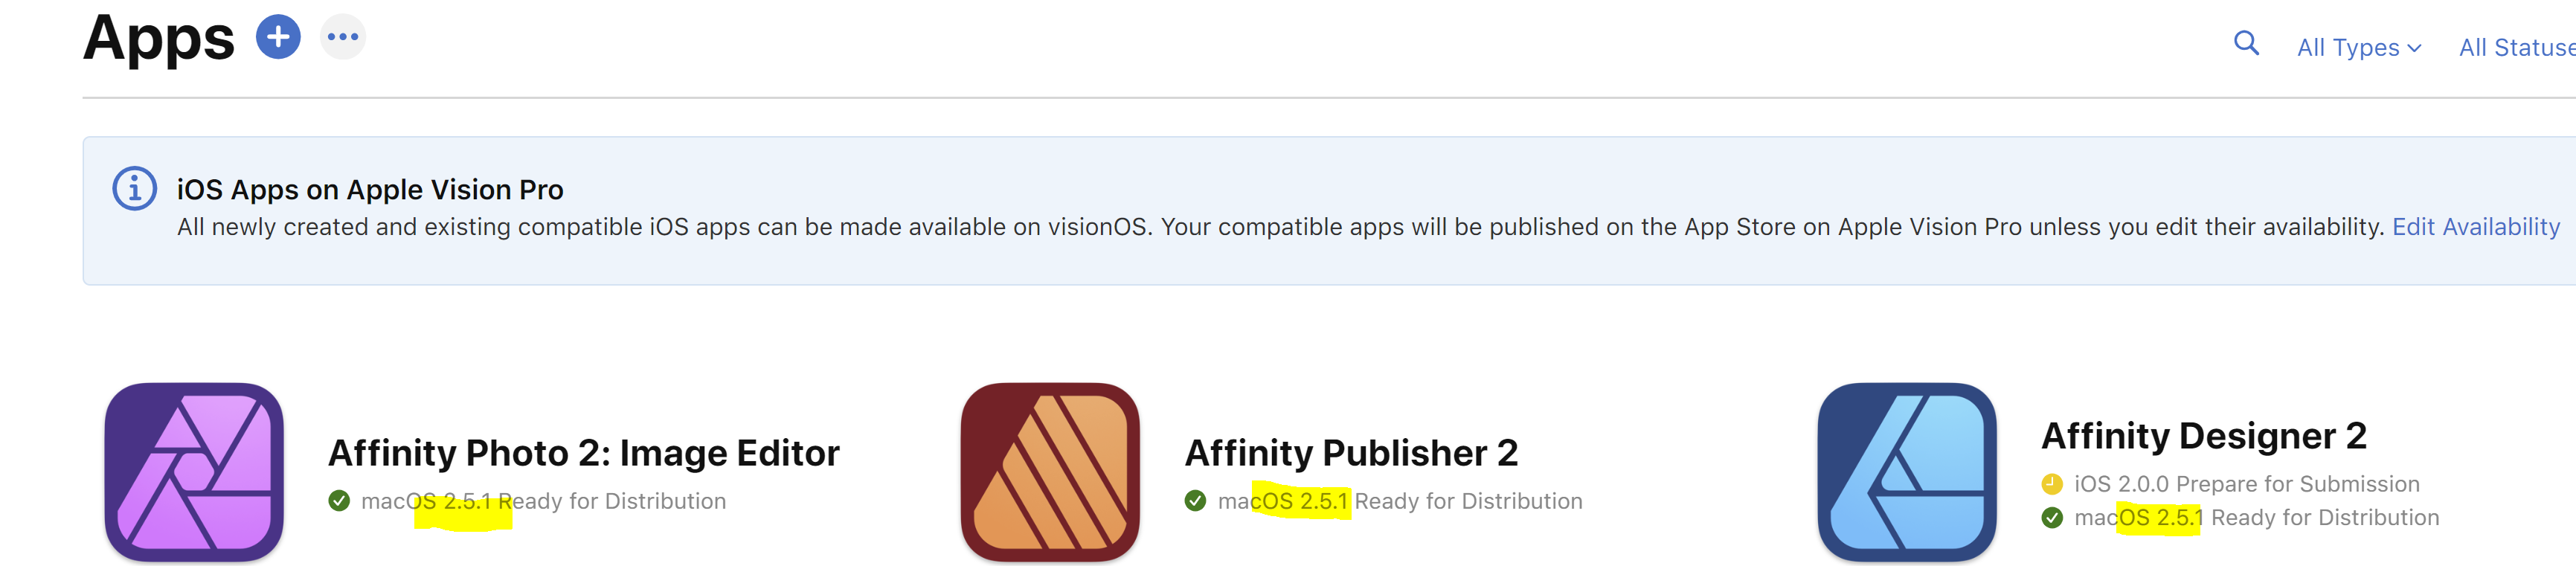Click the 'iOS Apps on Apple Vision Pro' heading
The image size is (2576, 566).
click(370, 189)
